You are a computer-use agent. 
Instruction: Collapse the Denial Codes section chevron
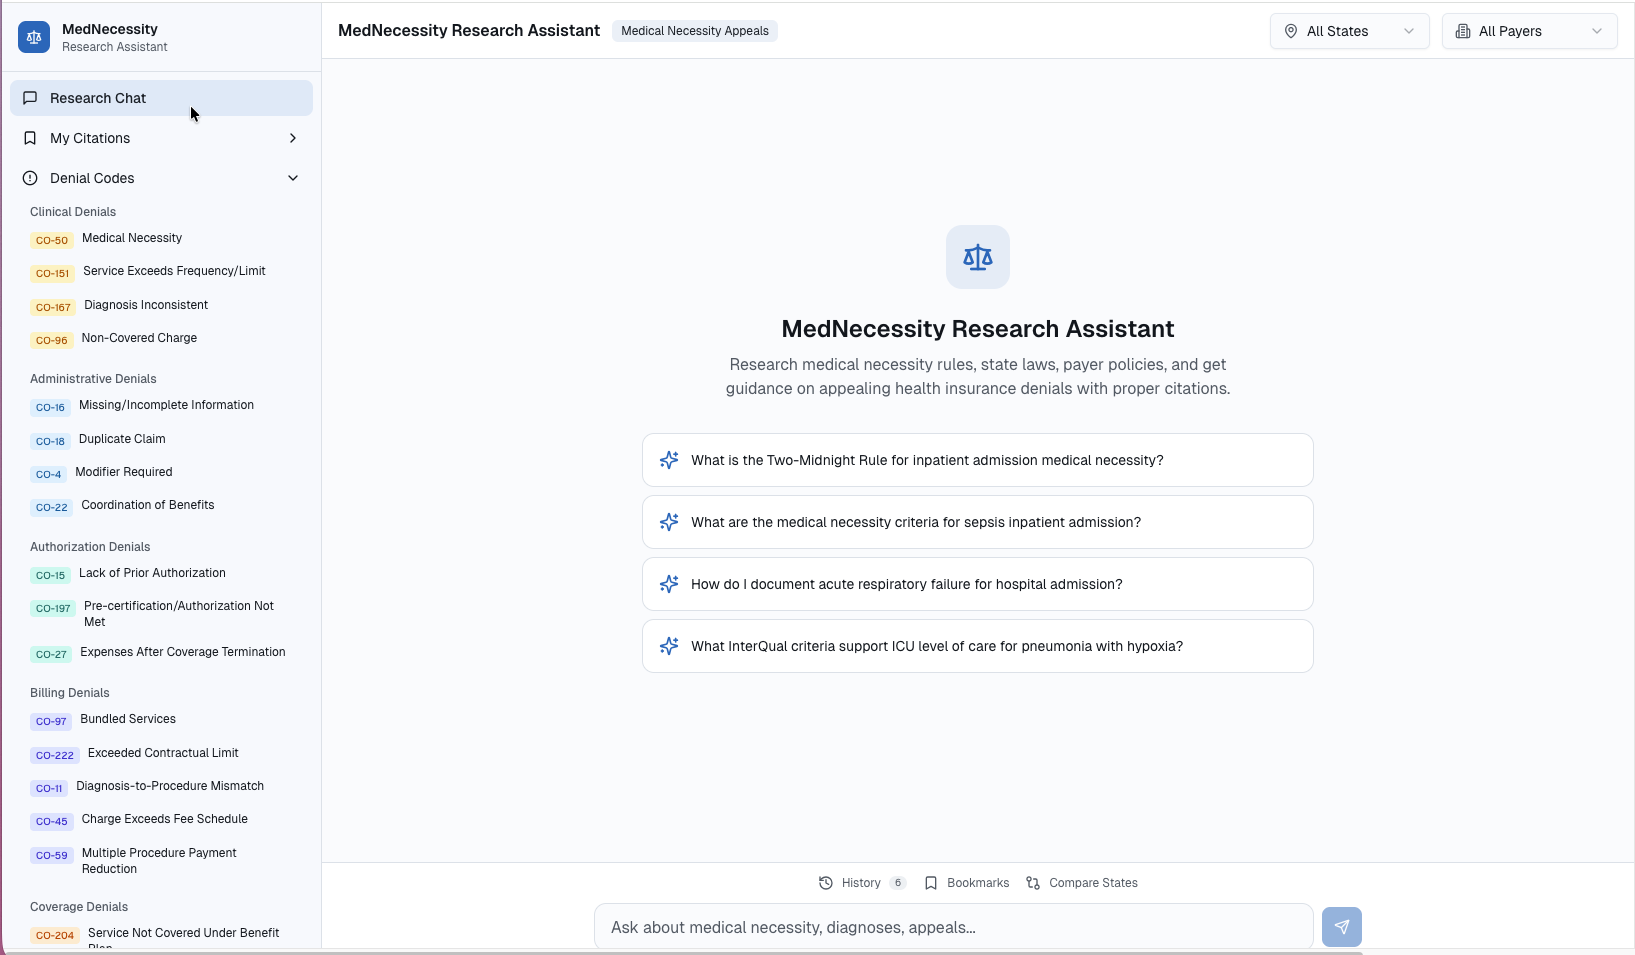(x=293, y=178)
